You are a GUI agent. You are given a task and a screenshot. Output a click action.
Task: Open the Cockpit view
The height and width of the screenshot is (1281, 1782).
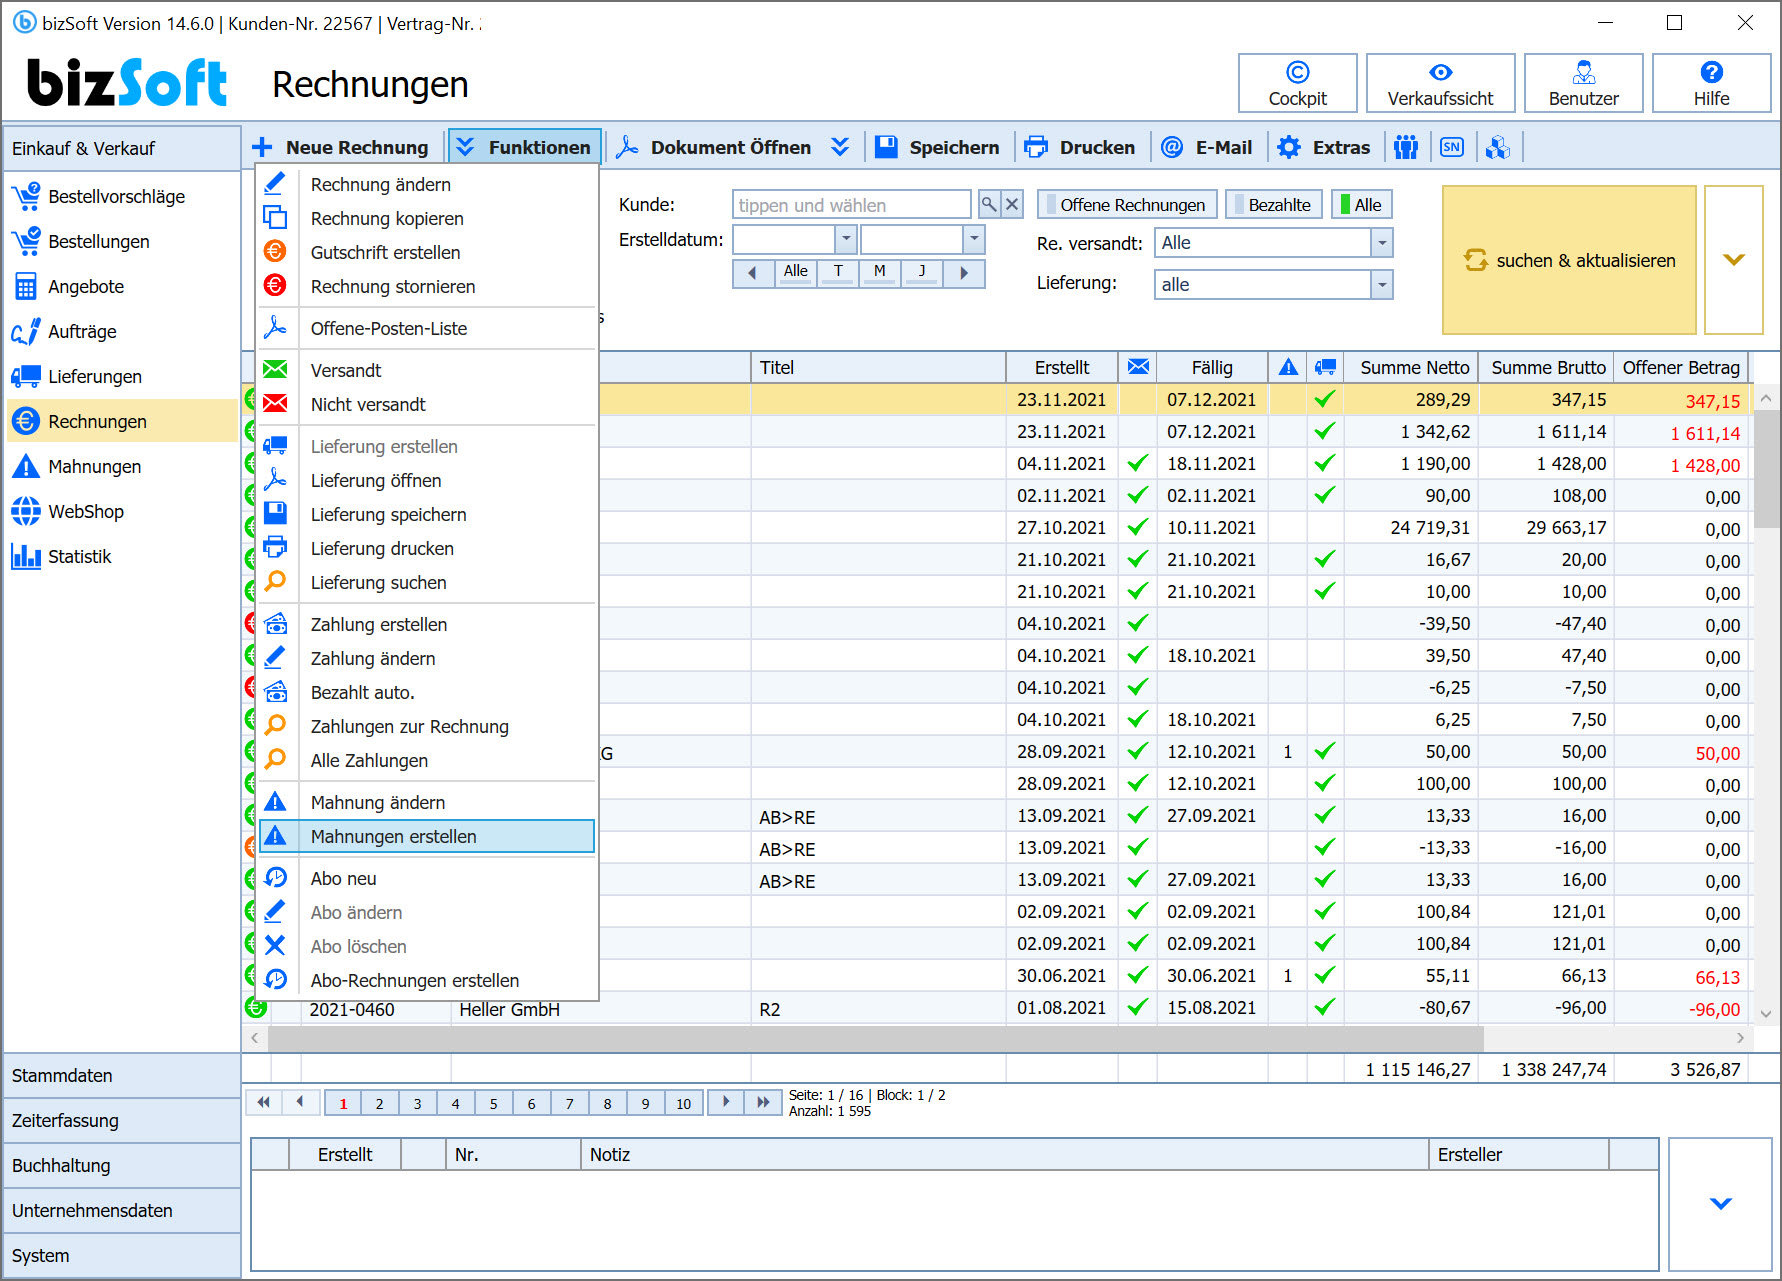1297,83
